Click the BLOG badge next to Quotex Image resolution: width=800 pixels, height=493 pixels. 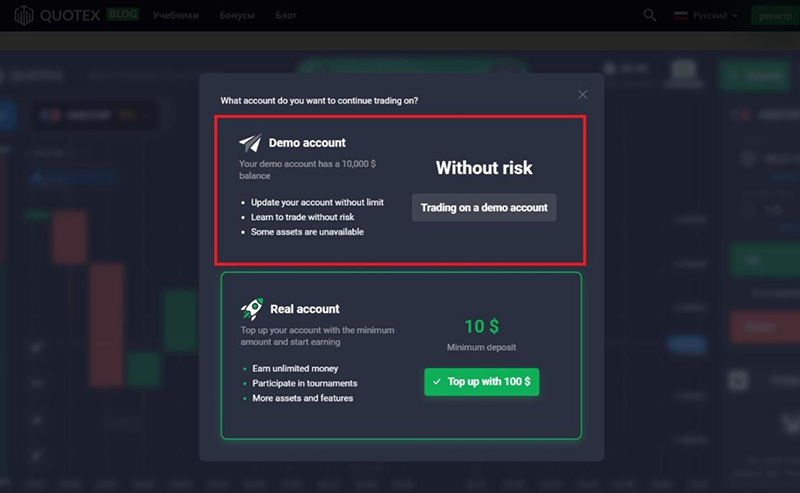pyautogui.click(x=122, y=14)
